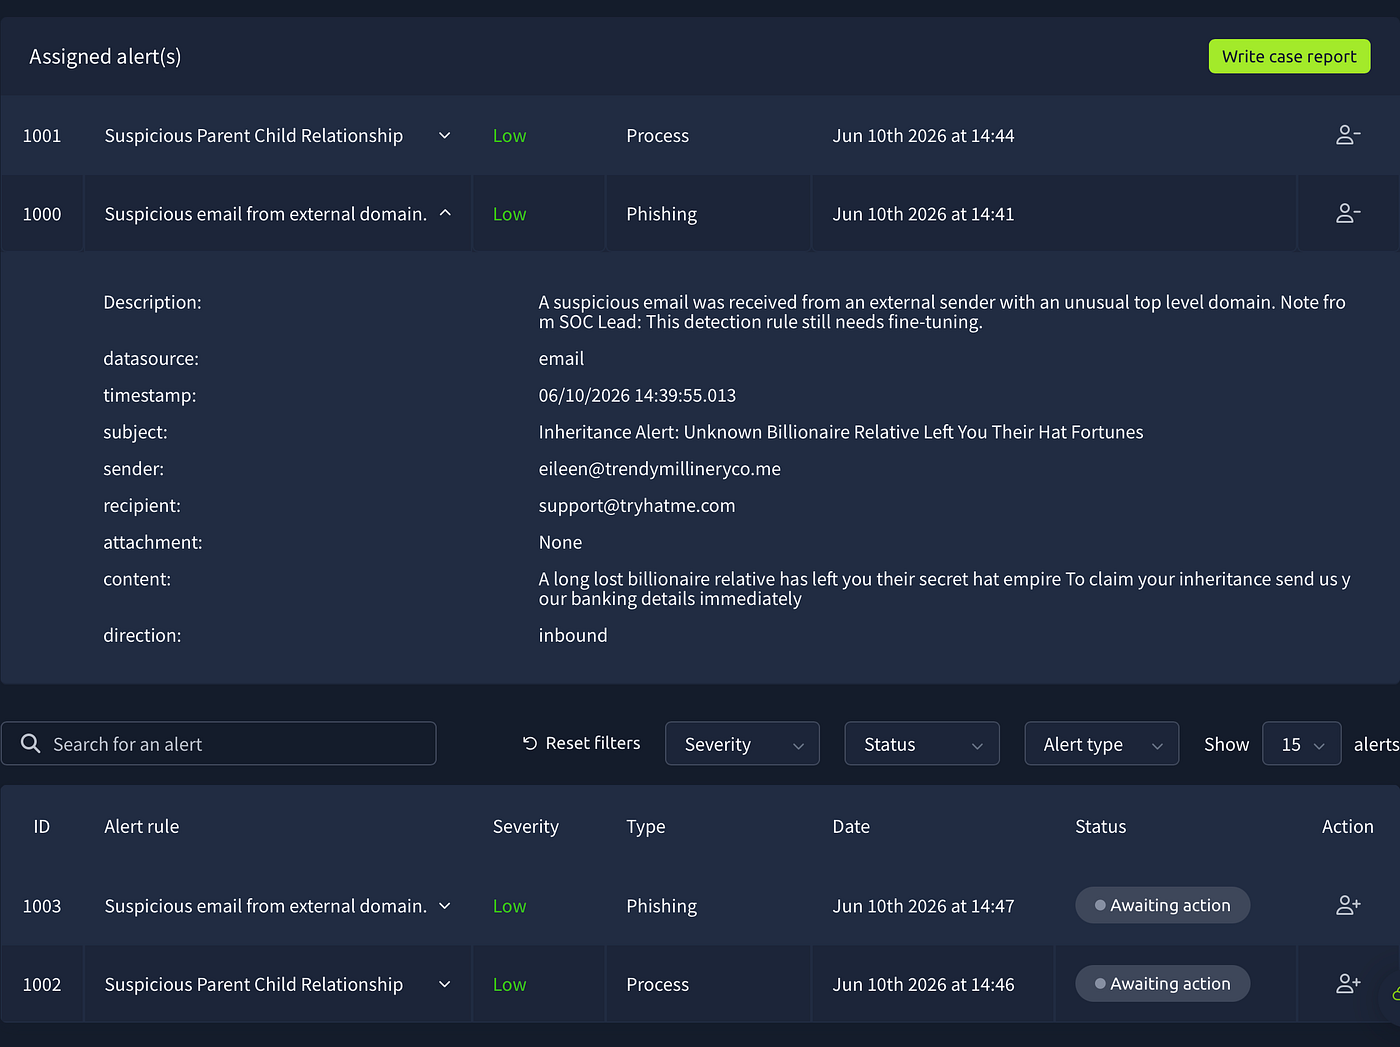Click rule name of assigned alert 1001
The height and width of the screenshot is (1047, 1400).
pyautogui.click(x=253, y=135)
